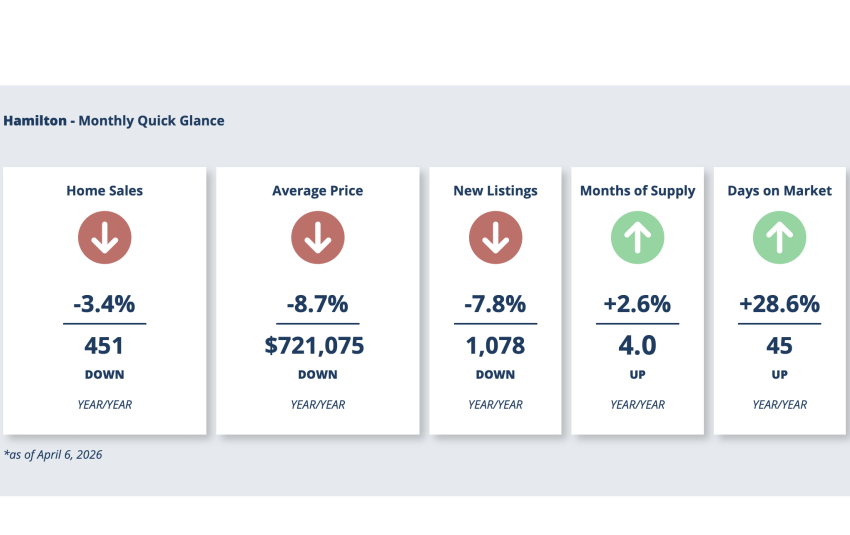Click the 'as of April 6, 2026' footnote
Image resolution: width=850 pixels, height=535 pixels.
coord(53,455)
